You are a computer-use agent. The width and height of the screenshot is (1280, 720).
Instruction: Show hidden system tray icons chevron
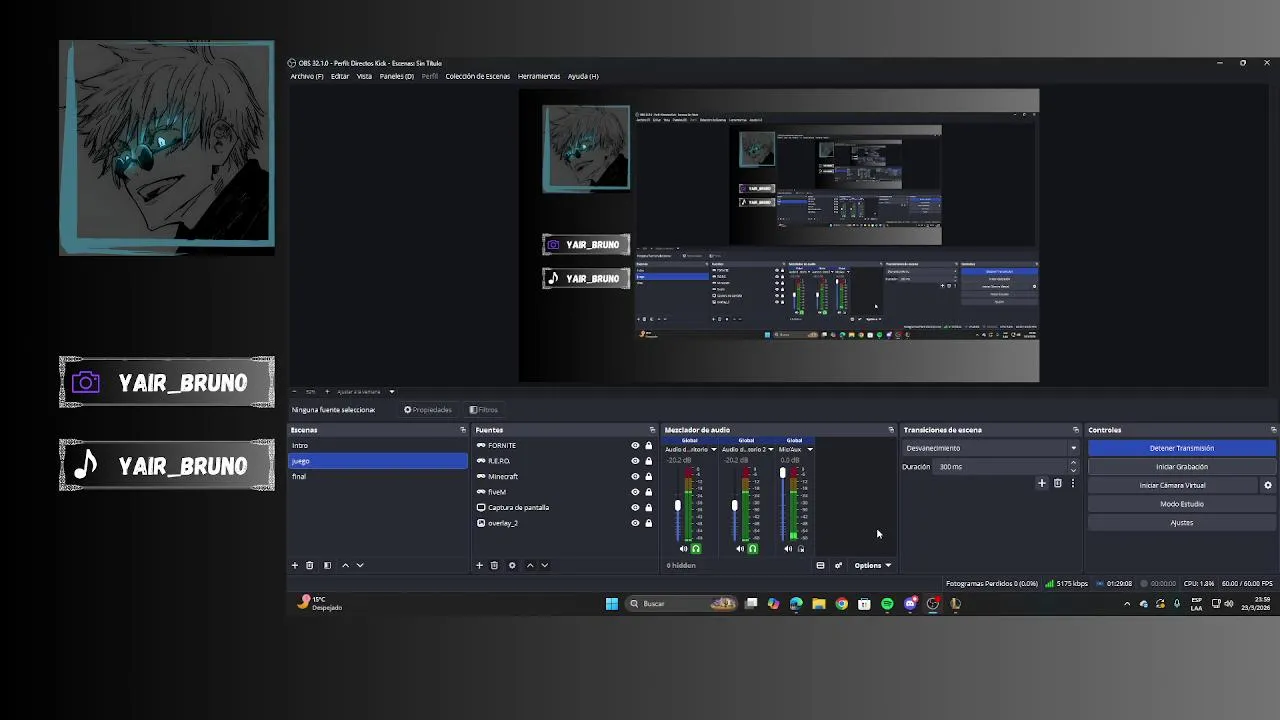[x=1127, y=604]
